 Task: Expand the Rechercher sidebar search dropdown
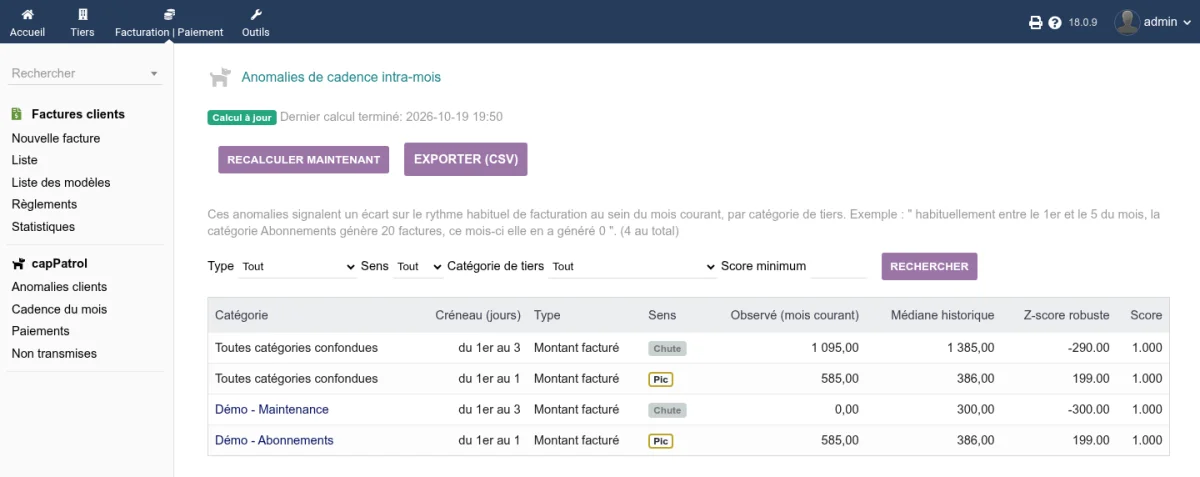tap(154, 74)
